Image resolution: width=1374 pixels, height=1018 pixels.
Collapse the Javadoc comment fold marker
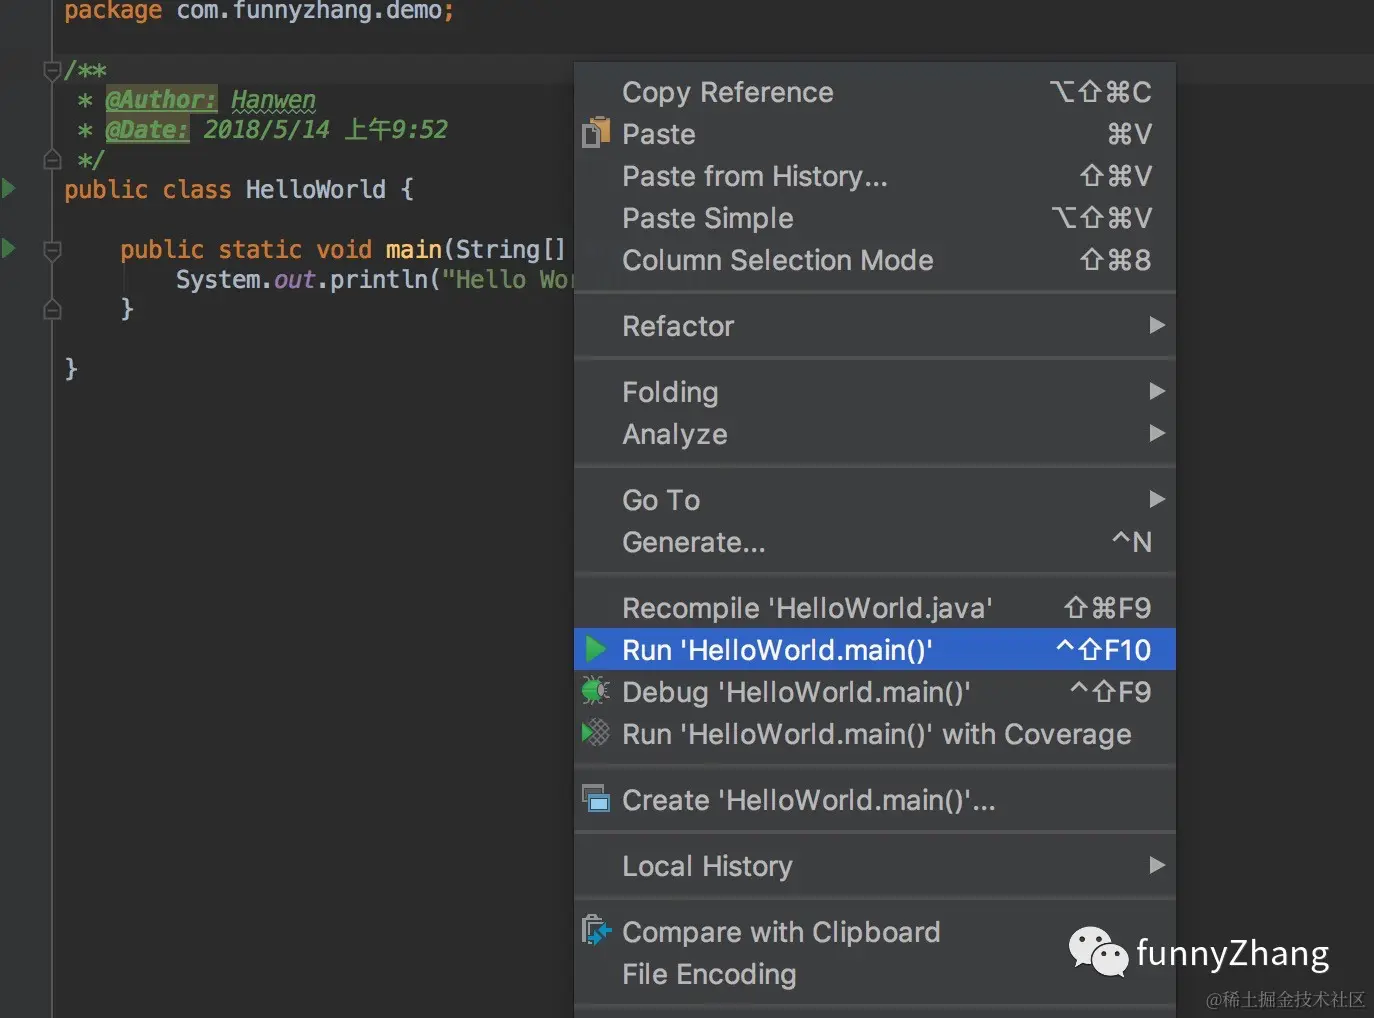point(53,70)
